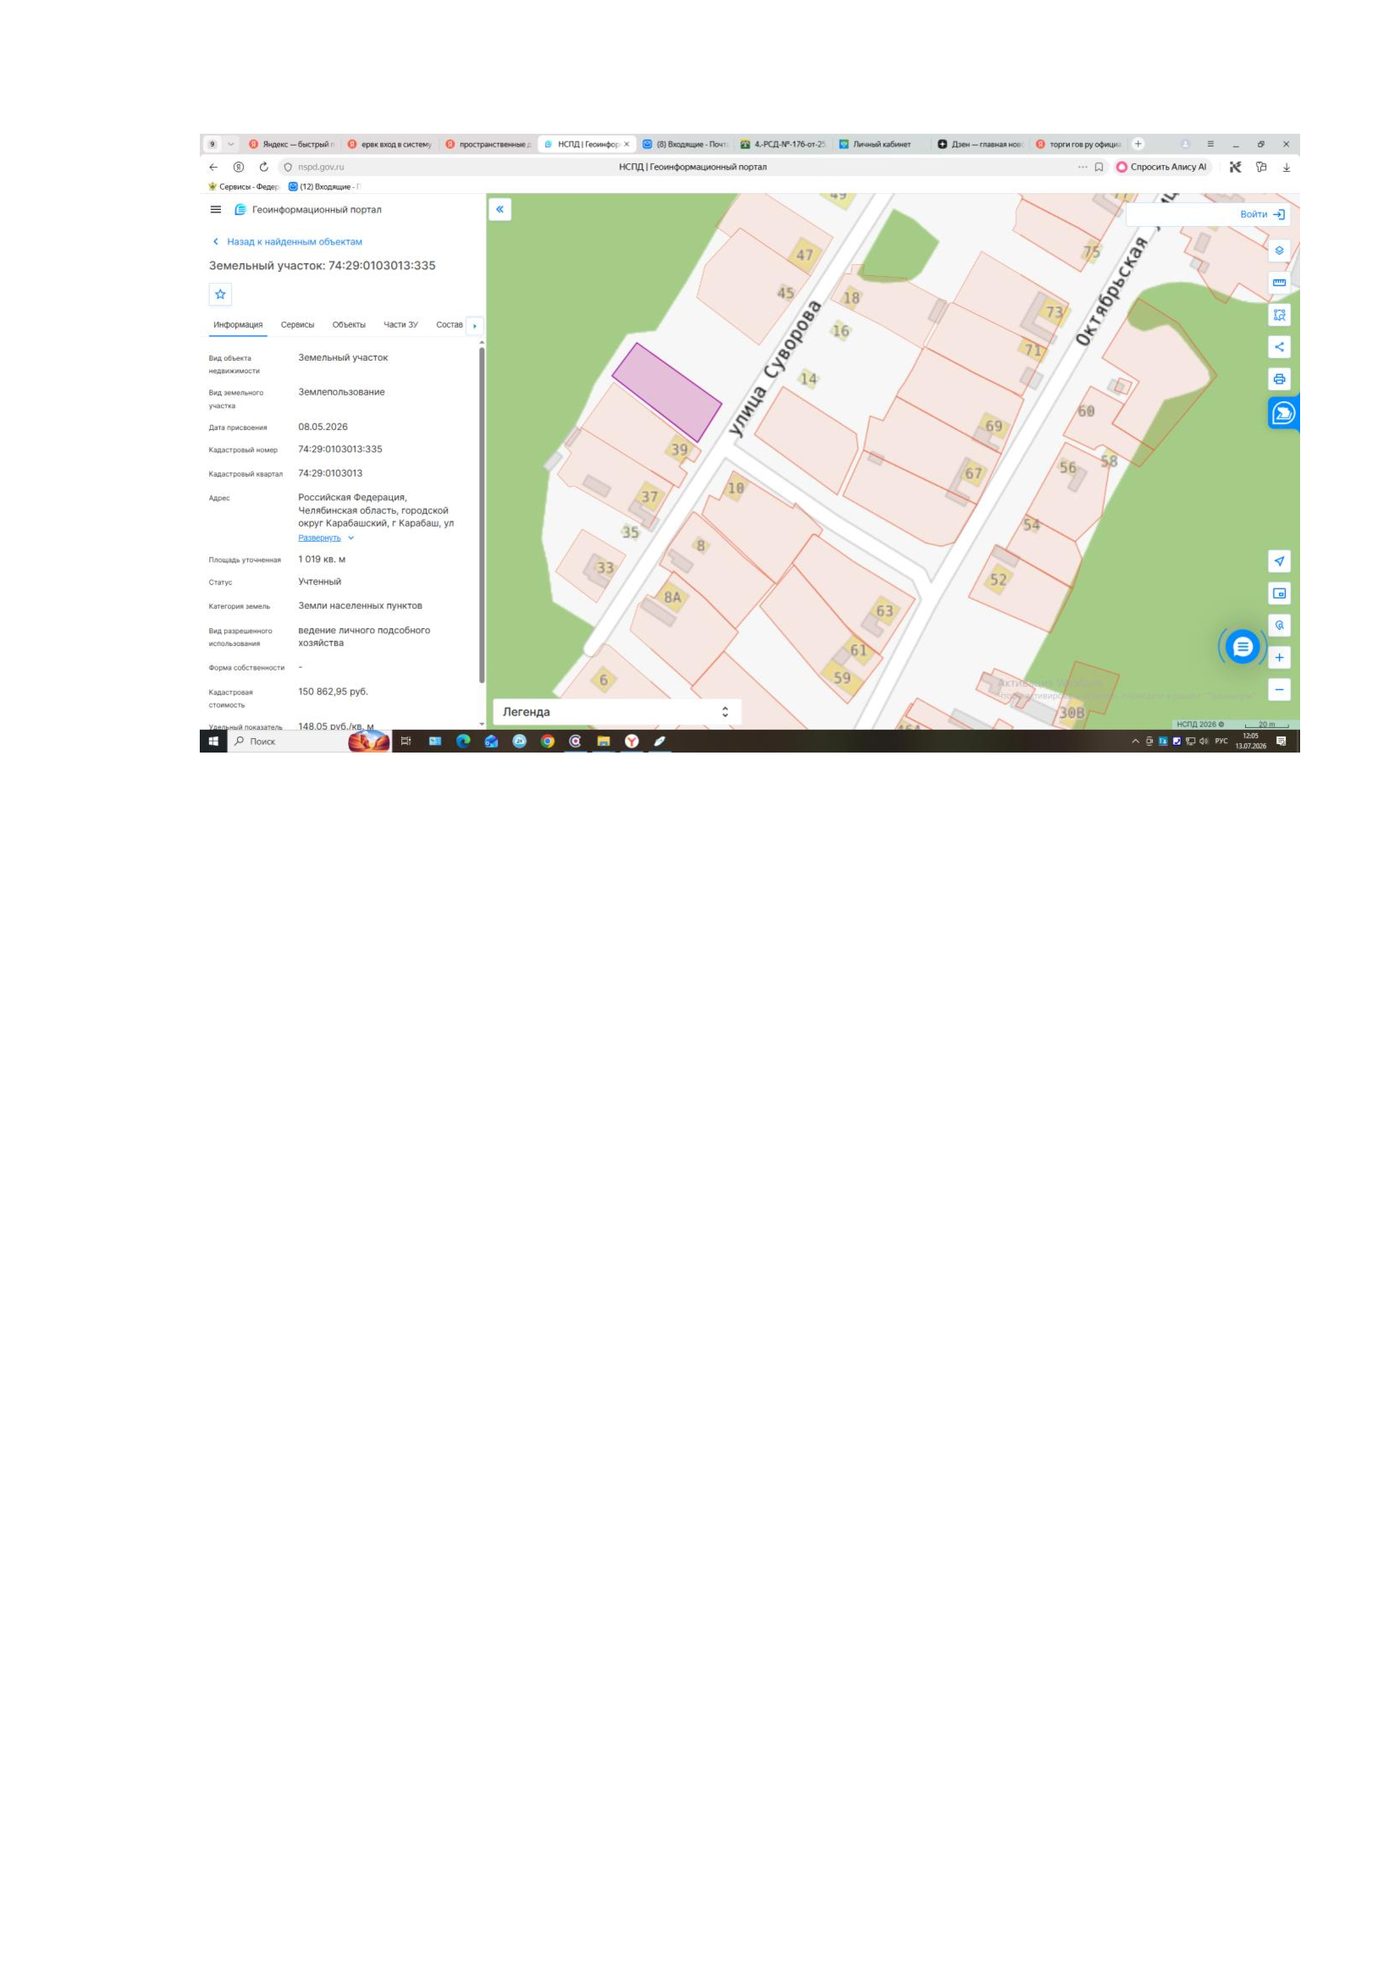
Task: Click the Войти login button
Action: (x=1262, y=214)
